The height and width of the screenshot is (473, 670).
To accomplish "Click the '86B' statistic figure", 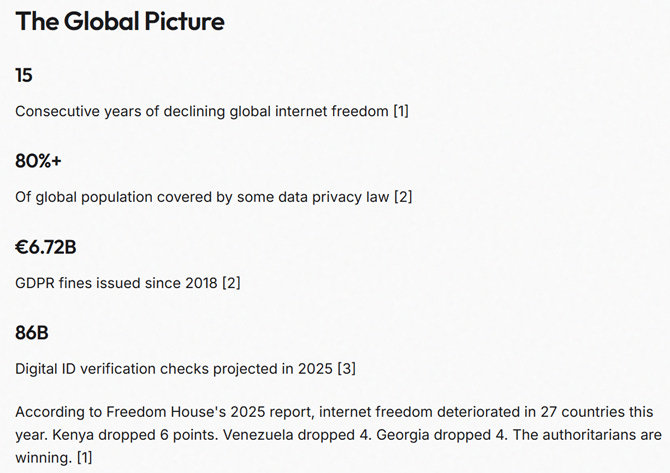I will click(32, 333).
